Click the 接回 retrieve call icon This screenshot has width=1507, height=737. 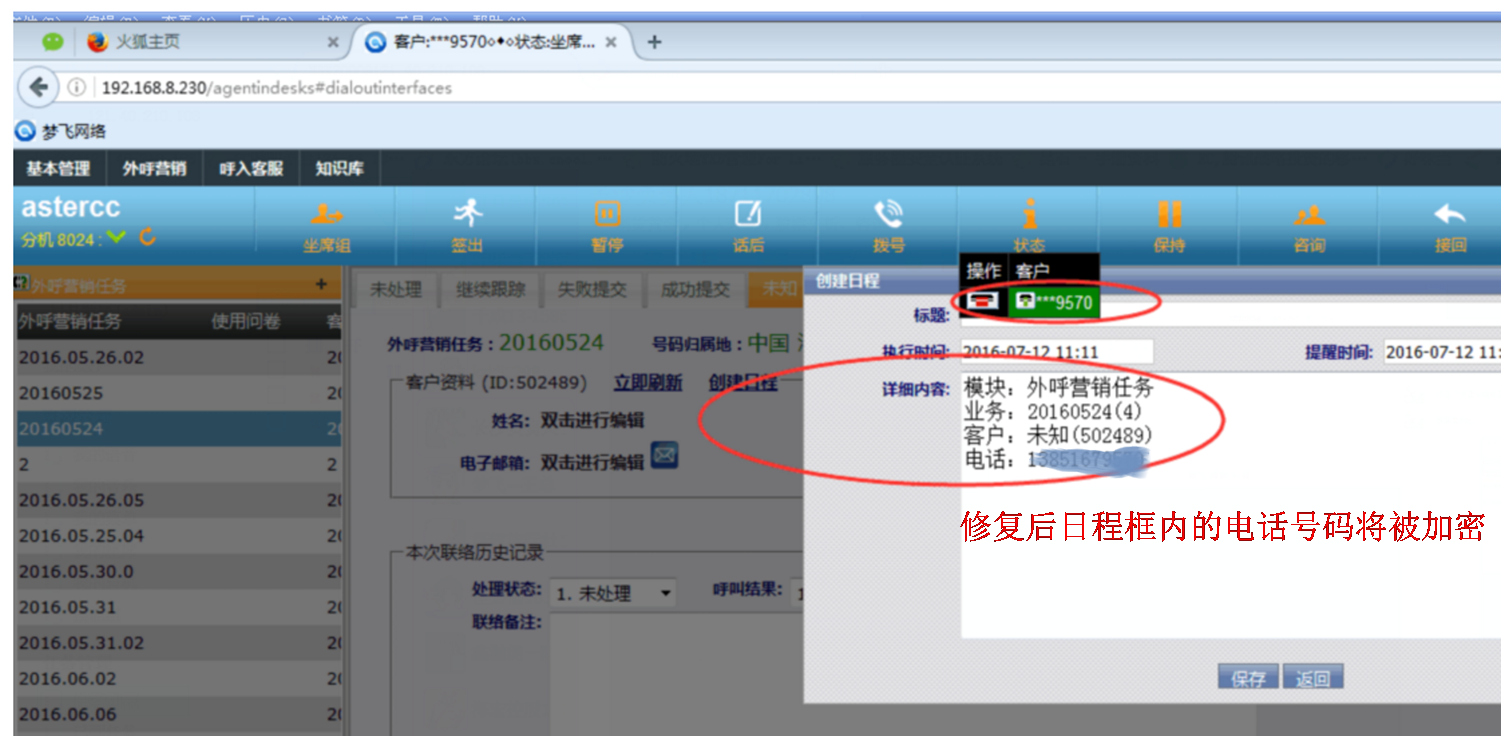(x=1450, y=214)
